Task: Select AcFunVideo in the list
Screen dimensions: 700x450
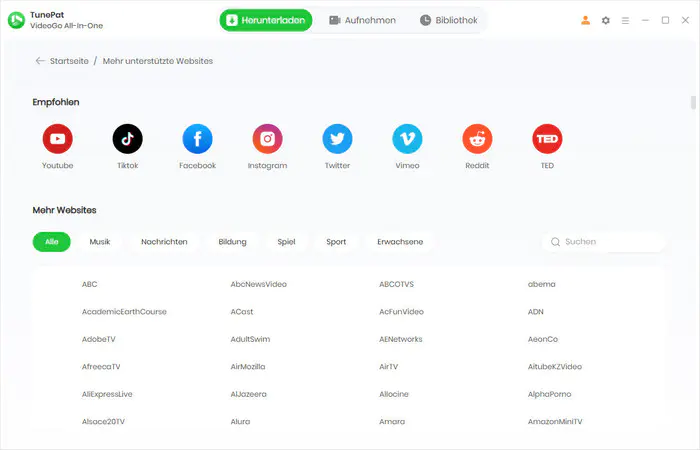Action: (401, 312)
